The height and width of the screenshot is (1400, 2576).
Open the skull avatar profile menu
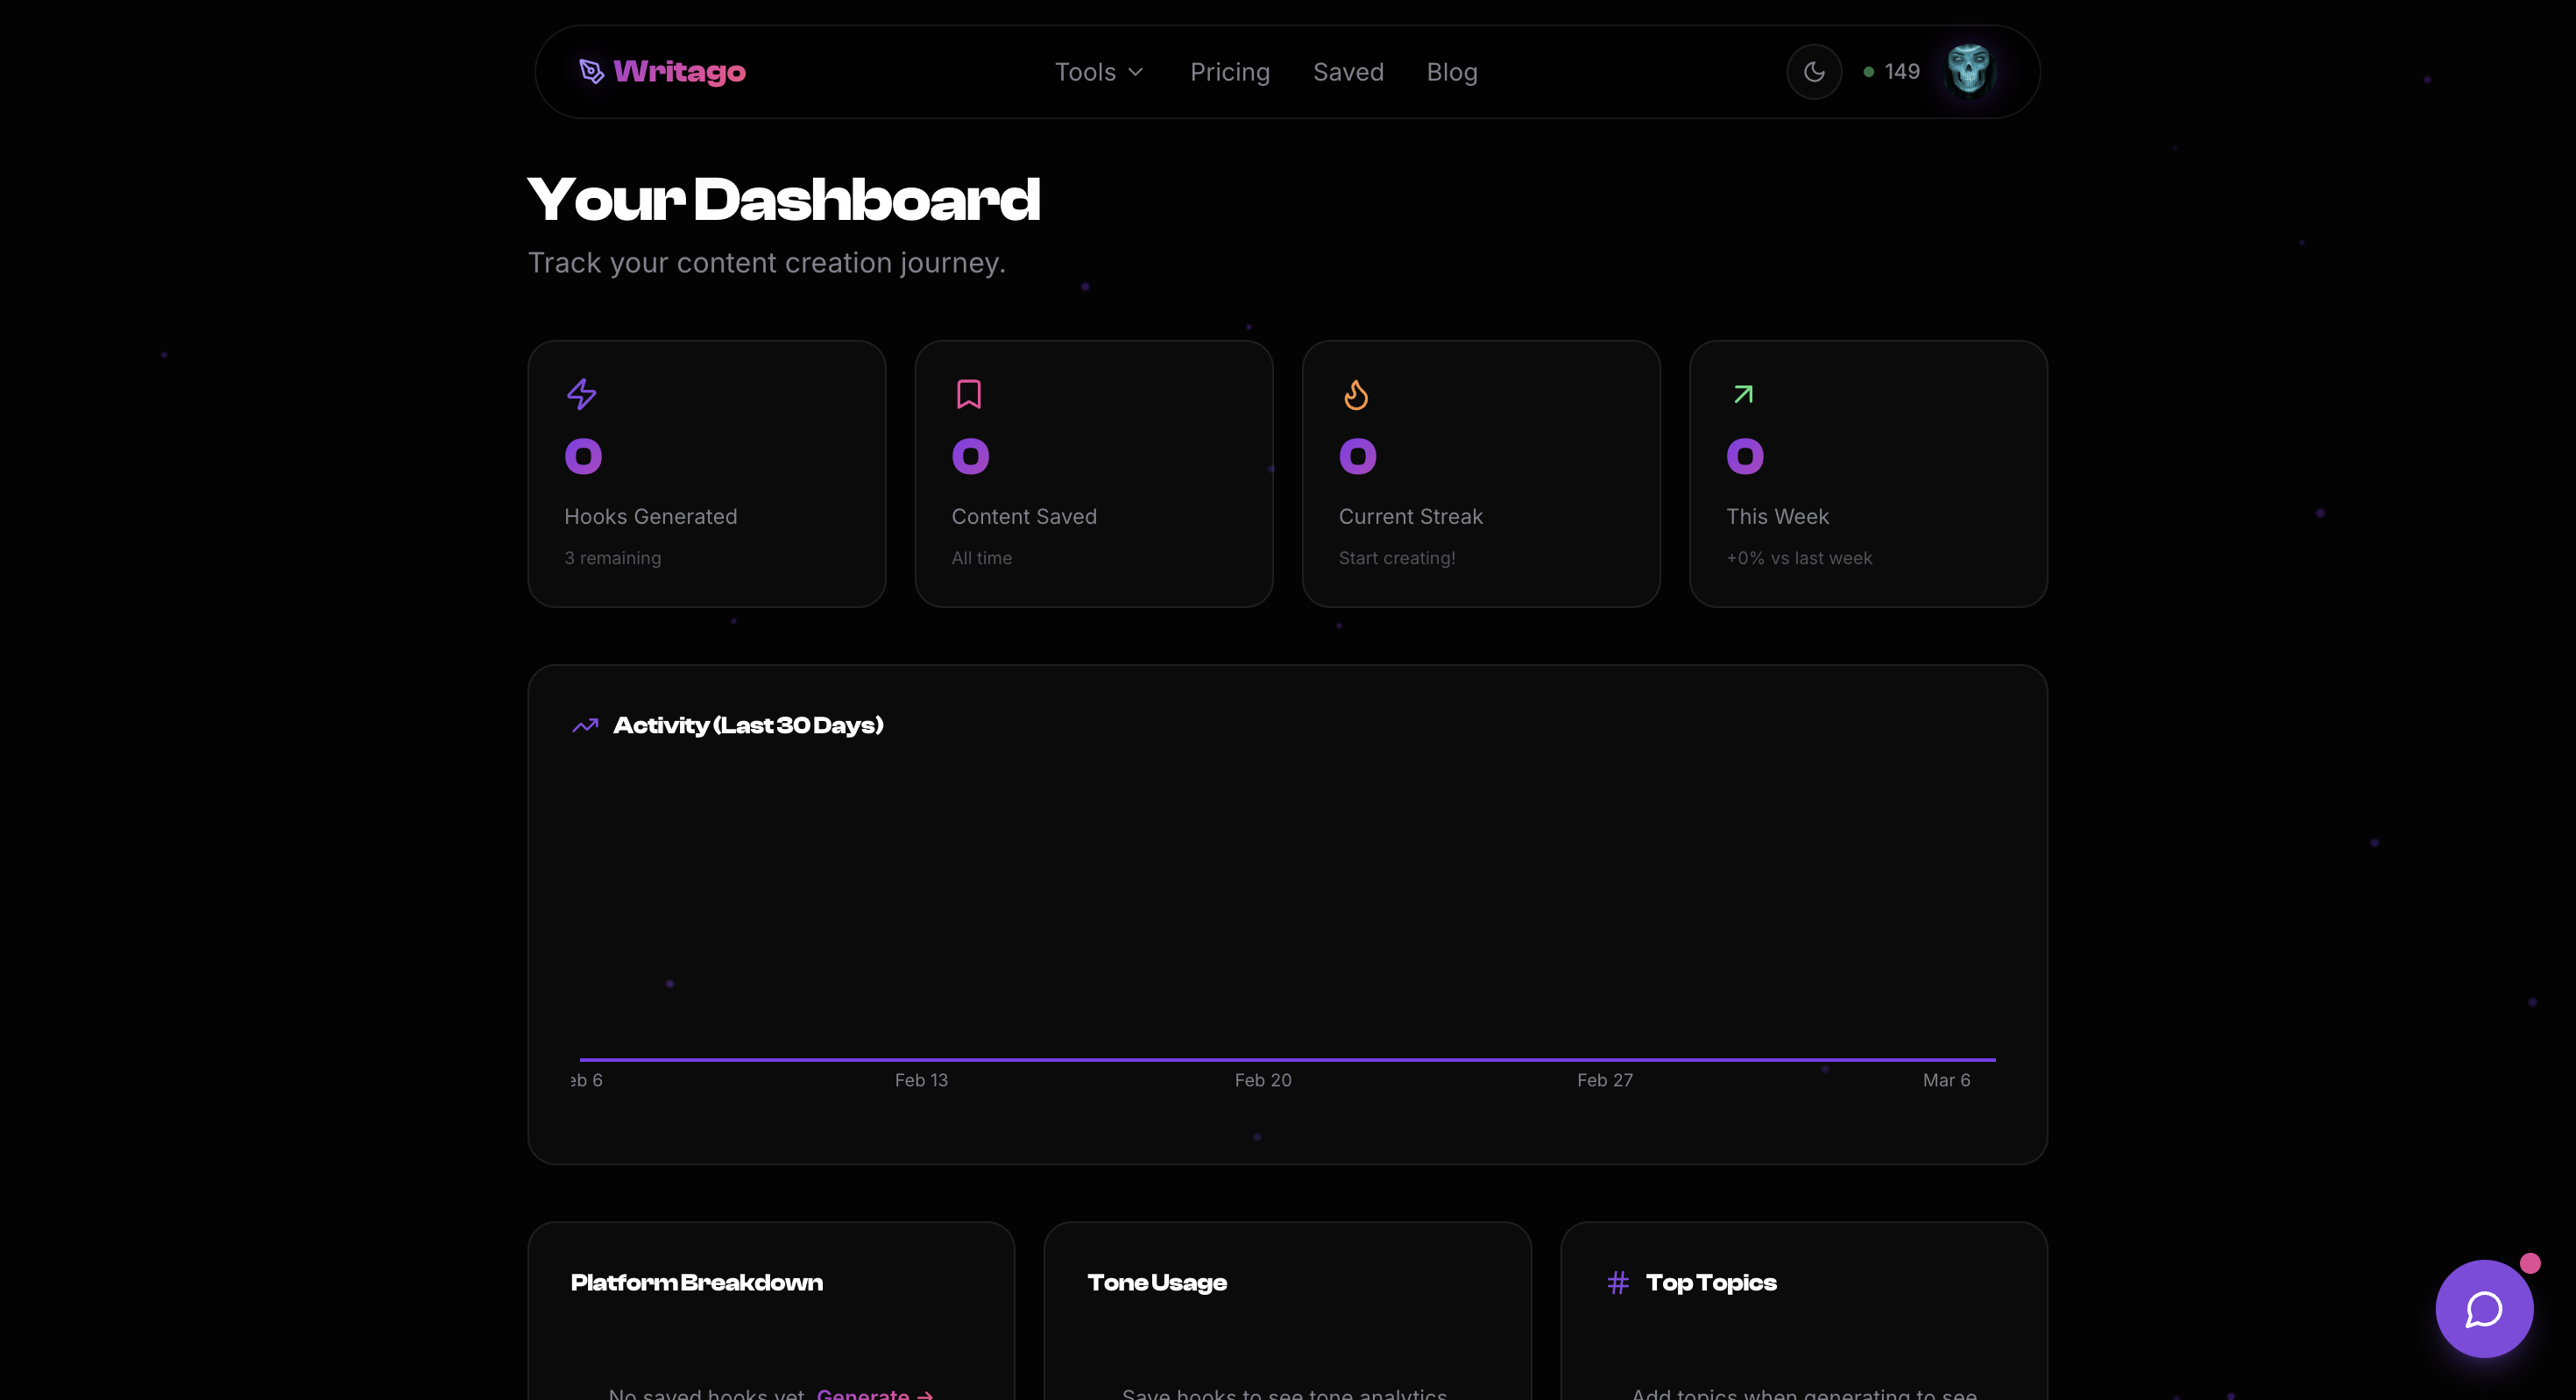(x=1968, y=71)
